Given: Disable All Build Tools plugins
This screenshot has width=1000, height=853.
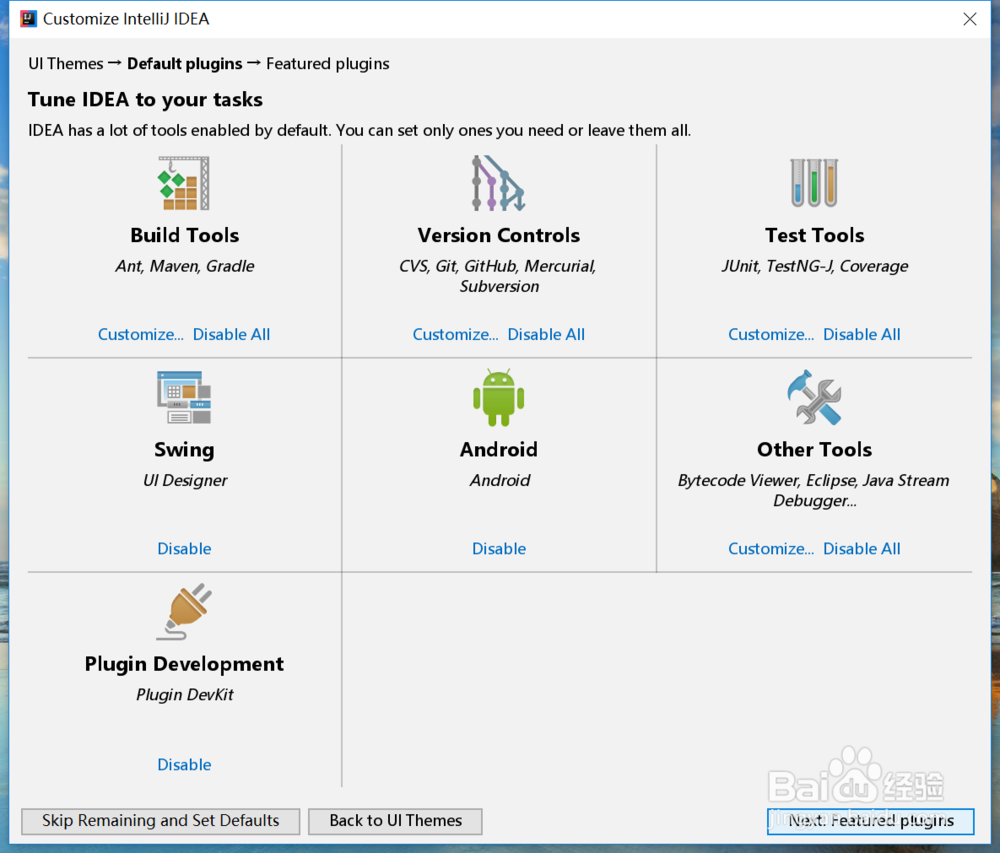Looking at the screenshot, I should click(232, 334).
